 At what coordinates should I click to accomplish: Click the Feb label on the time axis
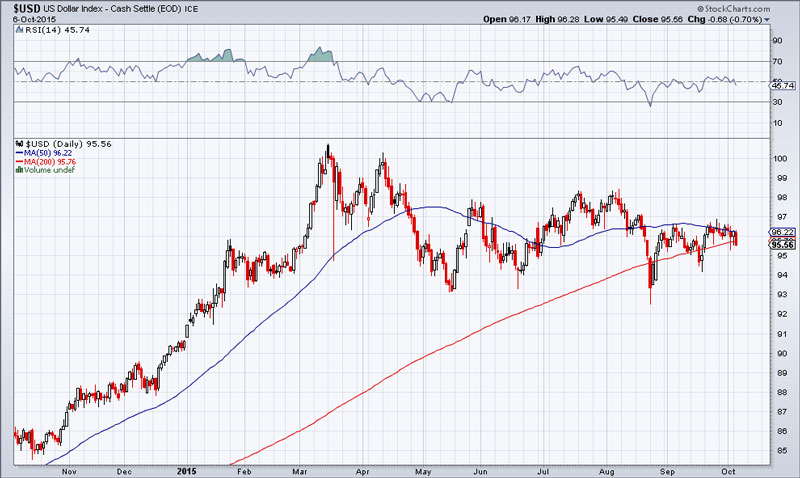[x=244, y=472]
